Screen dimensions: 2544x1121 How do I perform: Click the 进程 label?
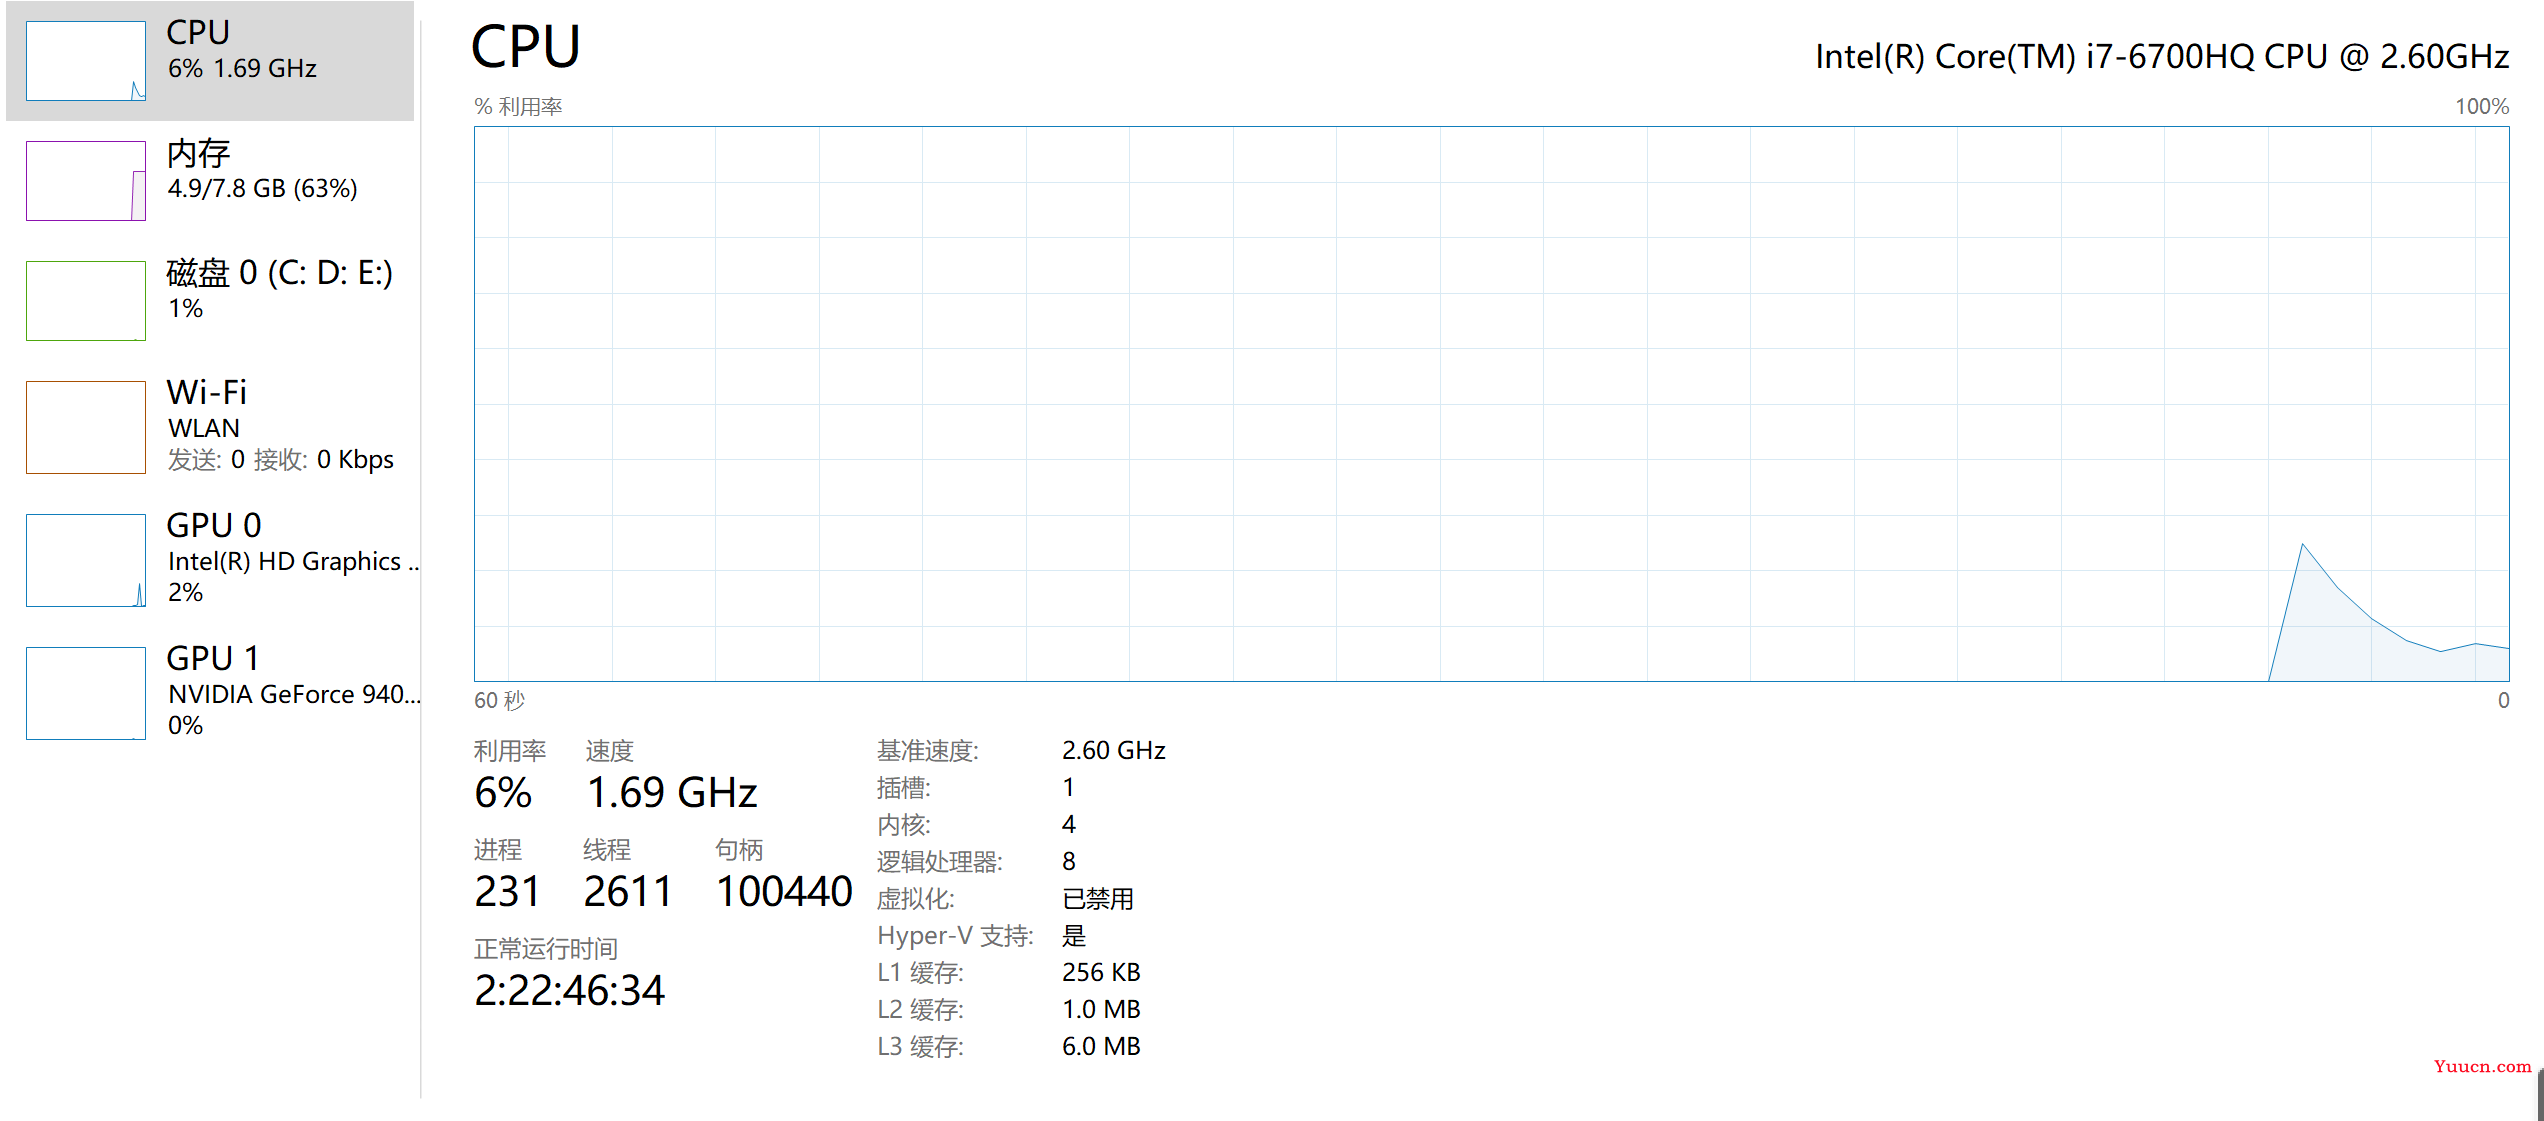coord(498,850)
